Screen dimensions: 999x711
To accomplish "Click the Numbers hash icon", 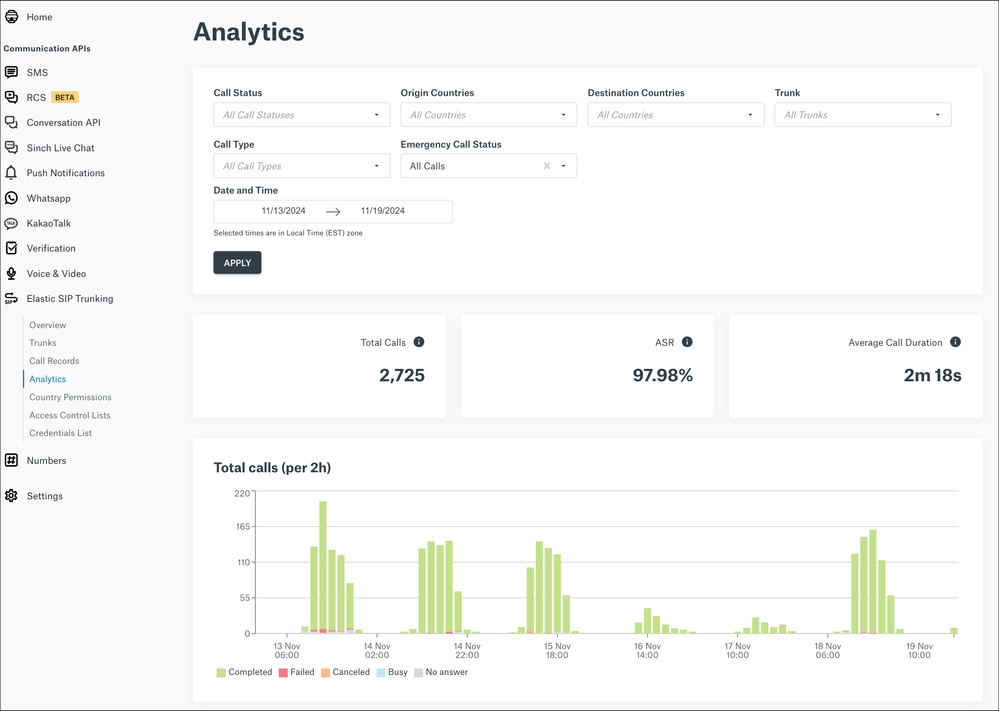I will (11, 461).
